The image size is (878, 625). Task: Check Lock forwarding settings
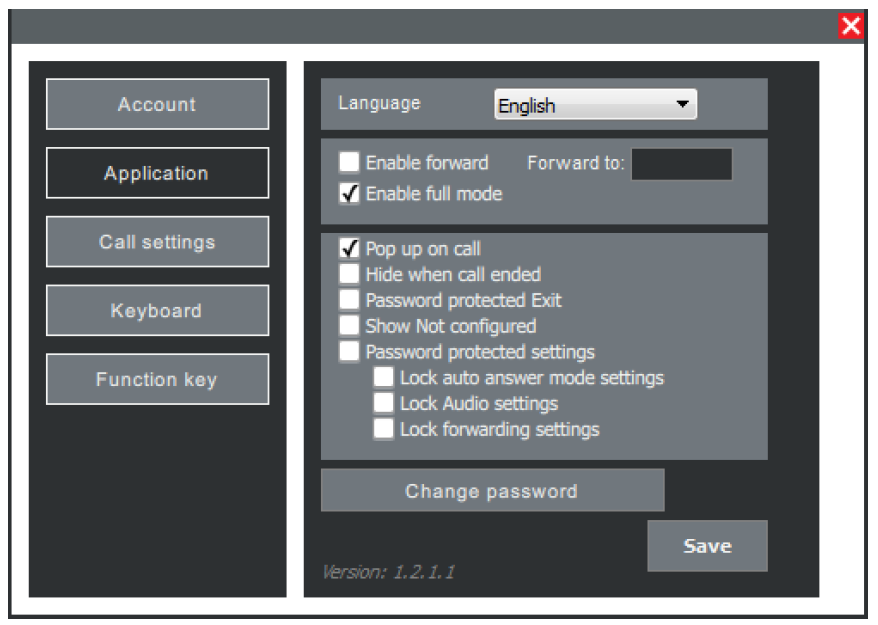[x=383, y=430]
